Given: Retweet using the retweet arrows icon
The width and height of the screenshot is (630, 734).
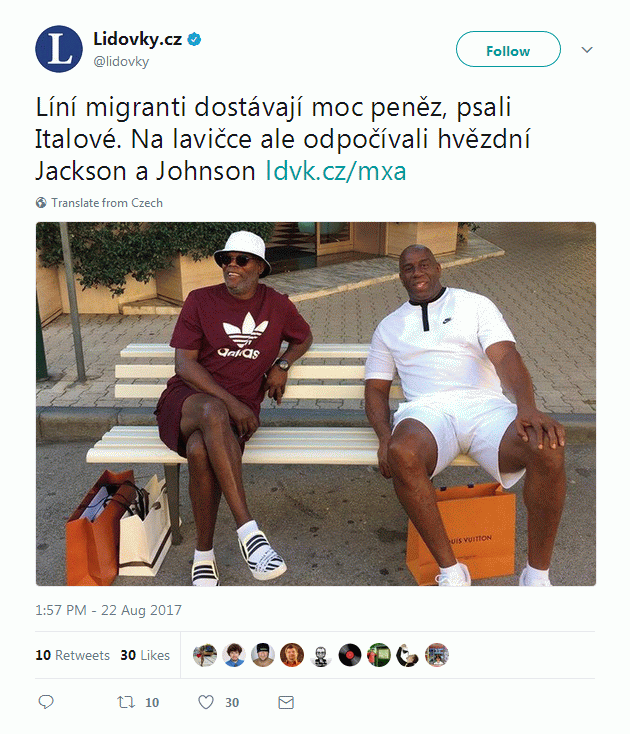Looking at the screenshot, I should 126,702.
